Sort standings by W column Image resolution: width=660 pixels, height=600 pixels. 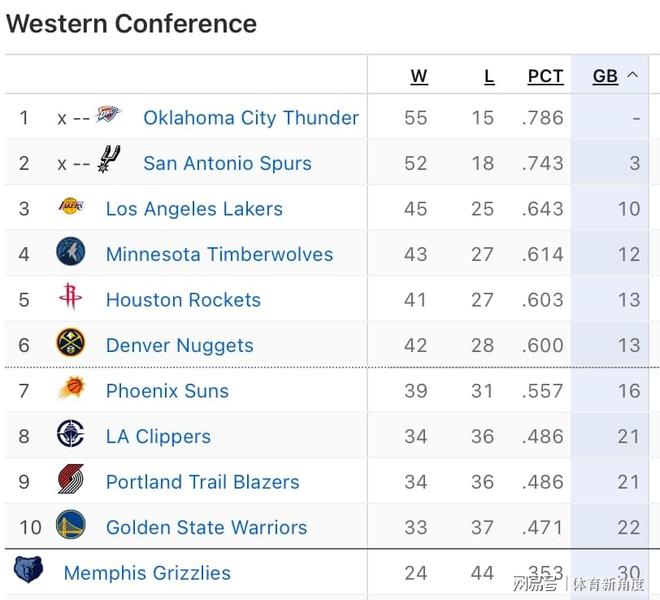pos(419,76)
